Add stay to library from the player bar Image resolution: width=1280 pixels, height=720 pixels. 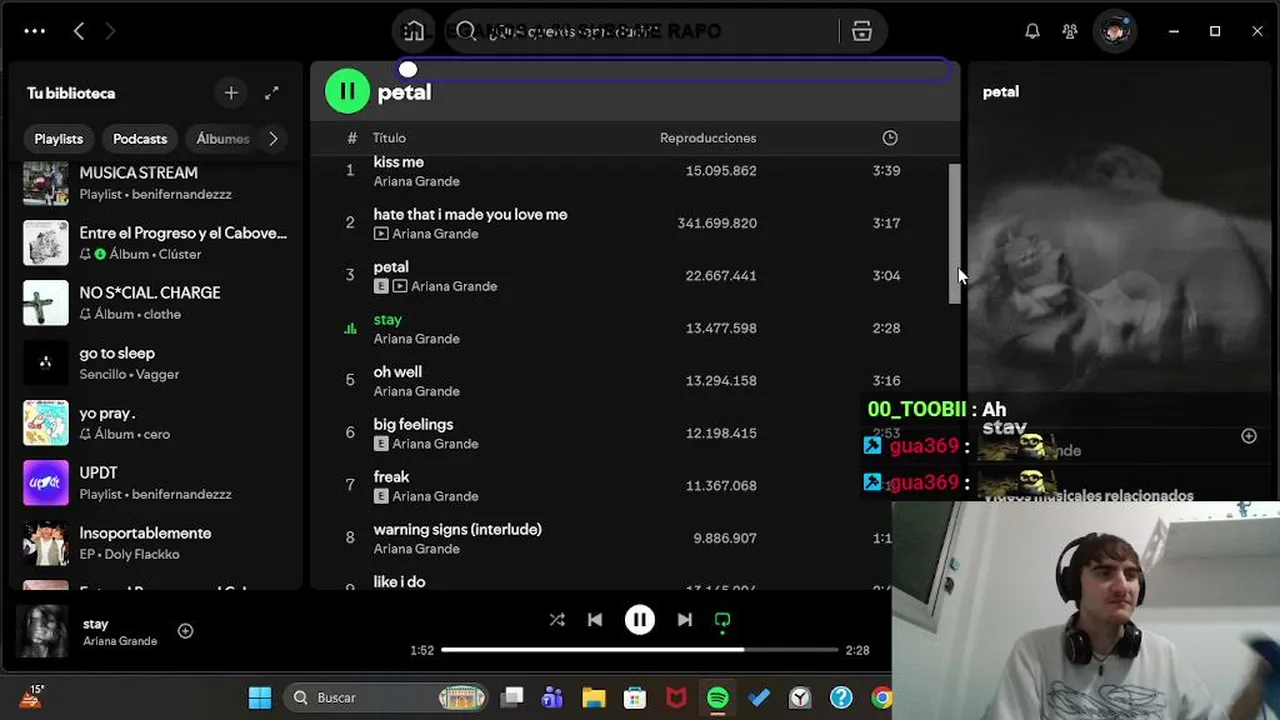pyautogui.click(x=185, y=631)
